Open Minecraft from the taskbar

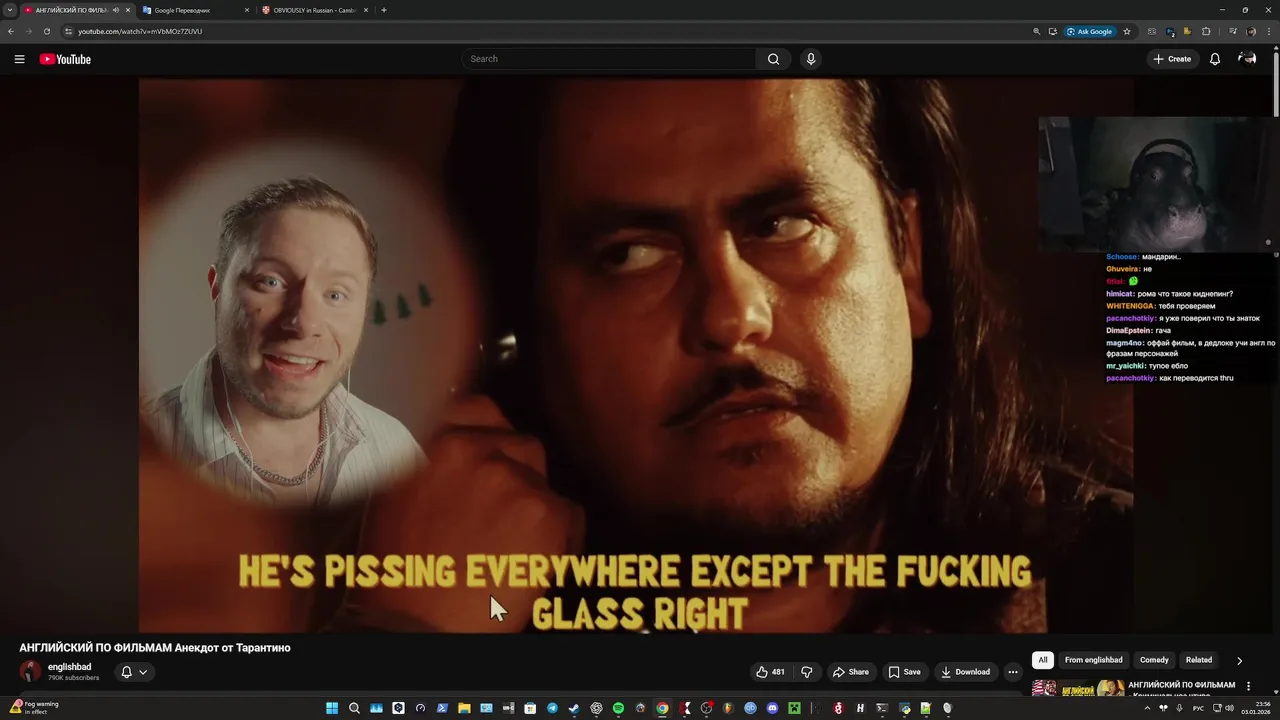click(x=794, y=708)
